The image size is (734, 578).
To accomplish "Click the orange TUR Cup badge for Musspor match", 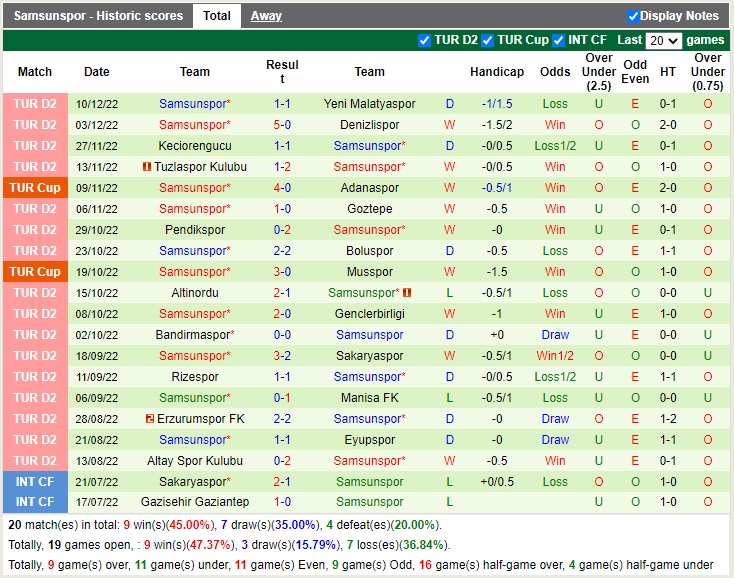I will coord(35,272).
